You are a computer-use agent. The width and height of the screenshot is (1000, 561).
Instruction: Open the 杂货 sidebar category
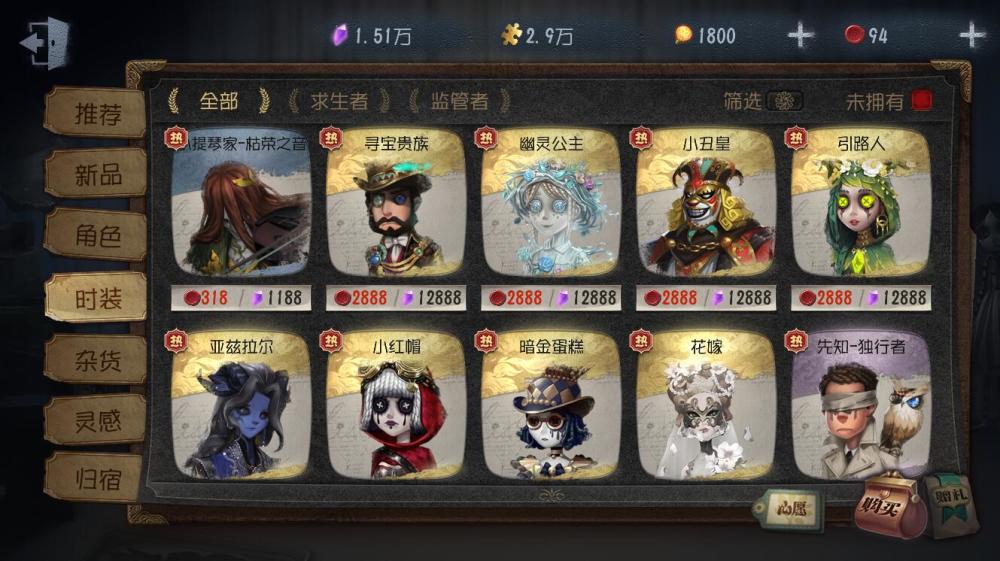97,361
